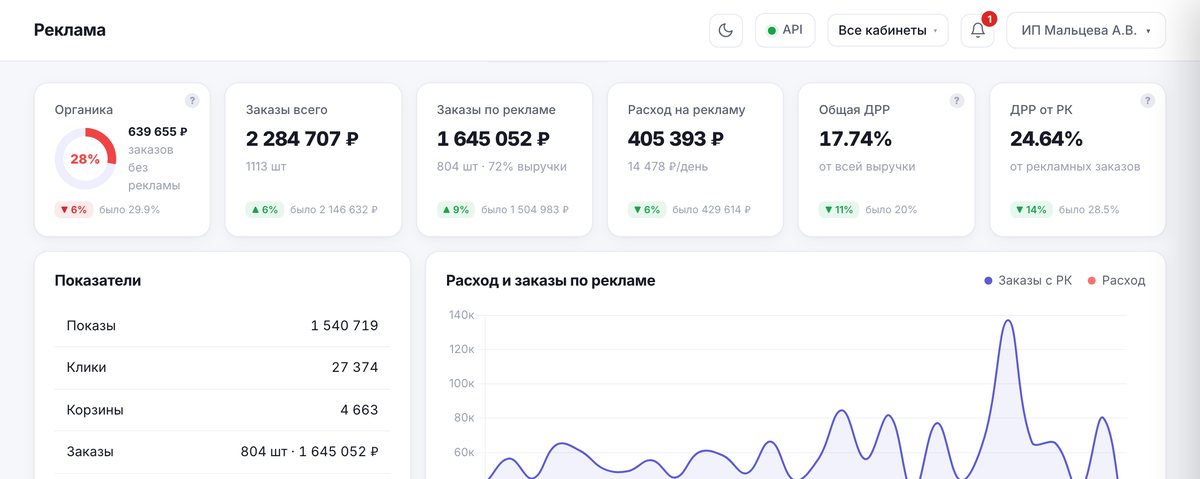Image resolution: width=1200 pixels, height=479 pixels.
Task: Click the 140k axis label on the chart
Action: click(x=461, y=315)
